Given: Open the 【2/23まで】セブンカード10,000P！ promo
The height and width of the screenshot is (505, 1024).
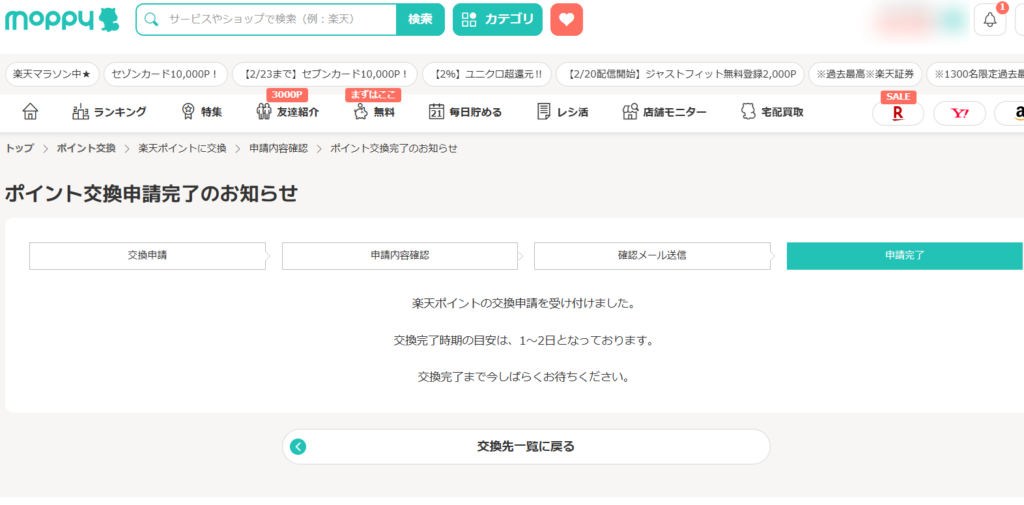Looking at the screenshot, I should tap(325, 74).
